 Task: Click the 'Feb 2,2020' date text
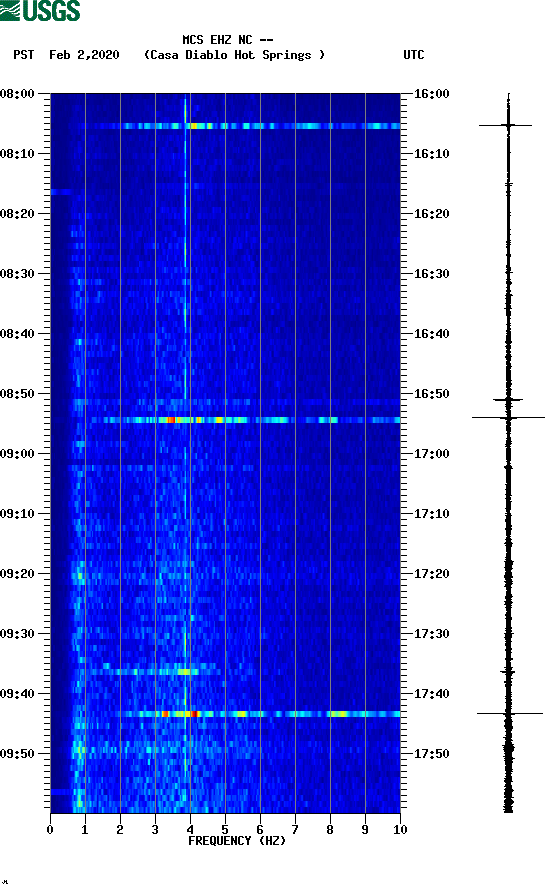[x=84, y=55]
